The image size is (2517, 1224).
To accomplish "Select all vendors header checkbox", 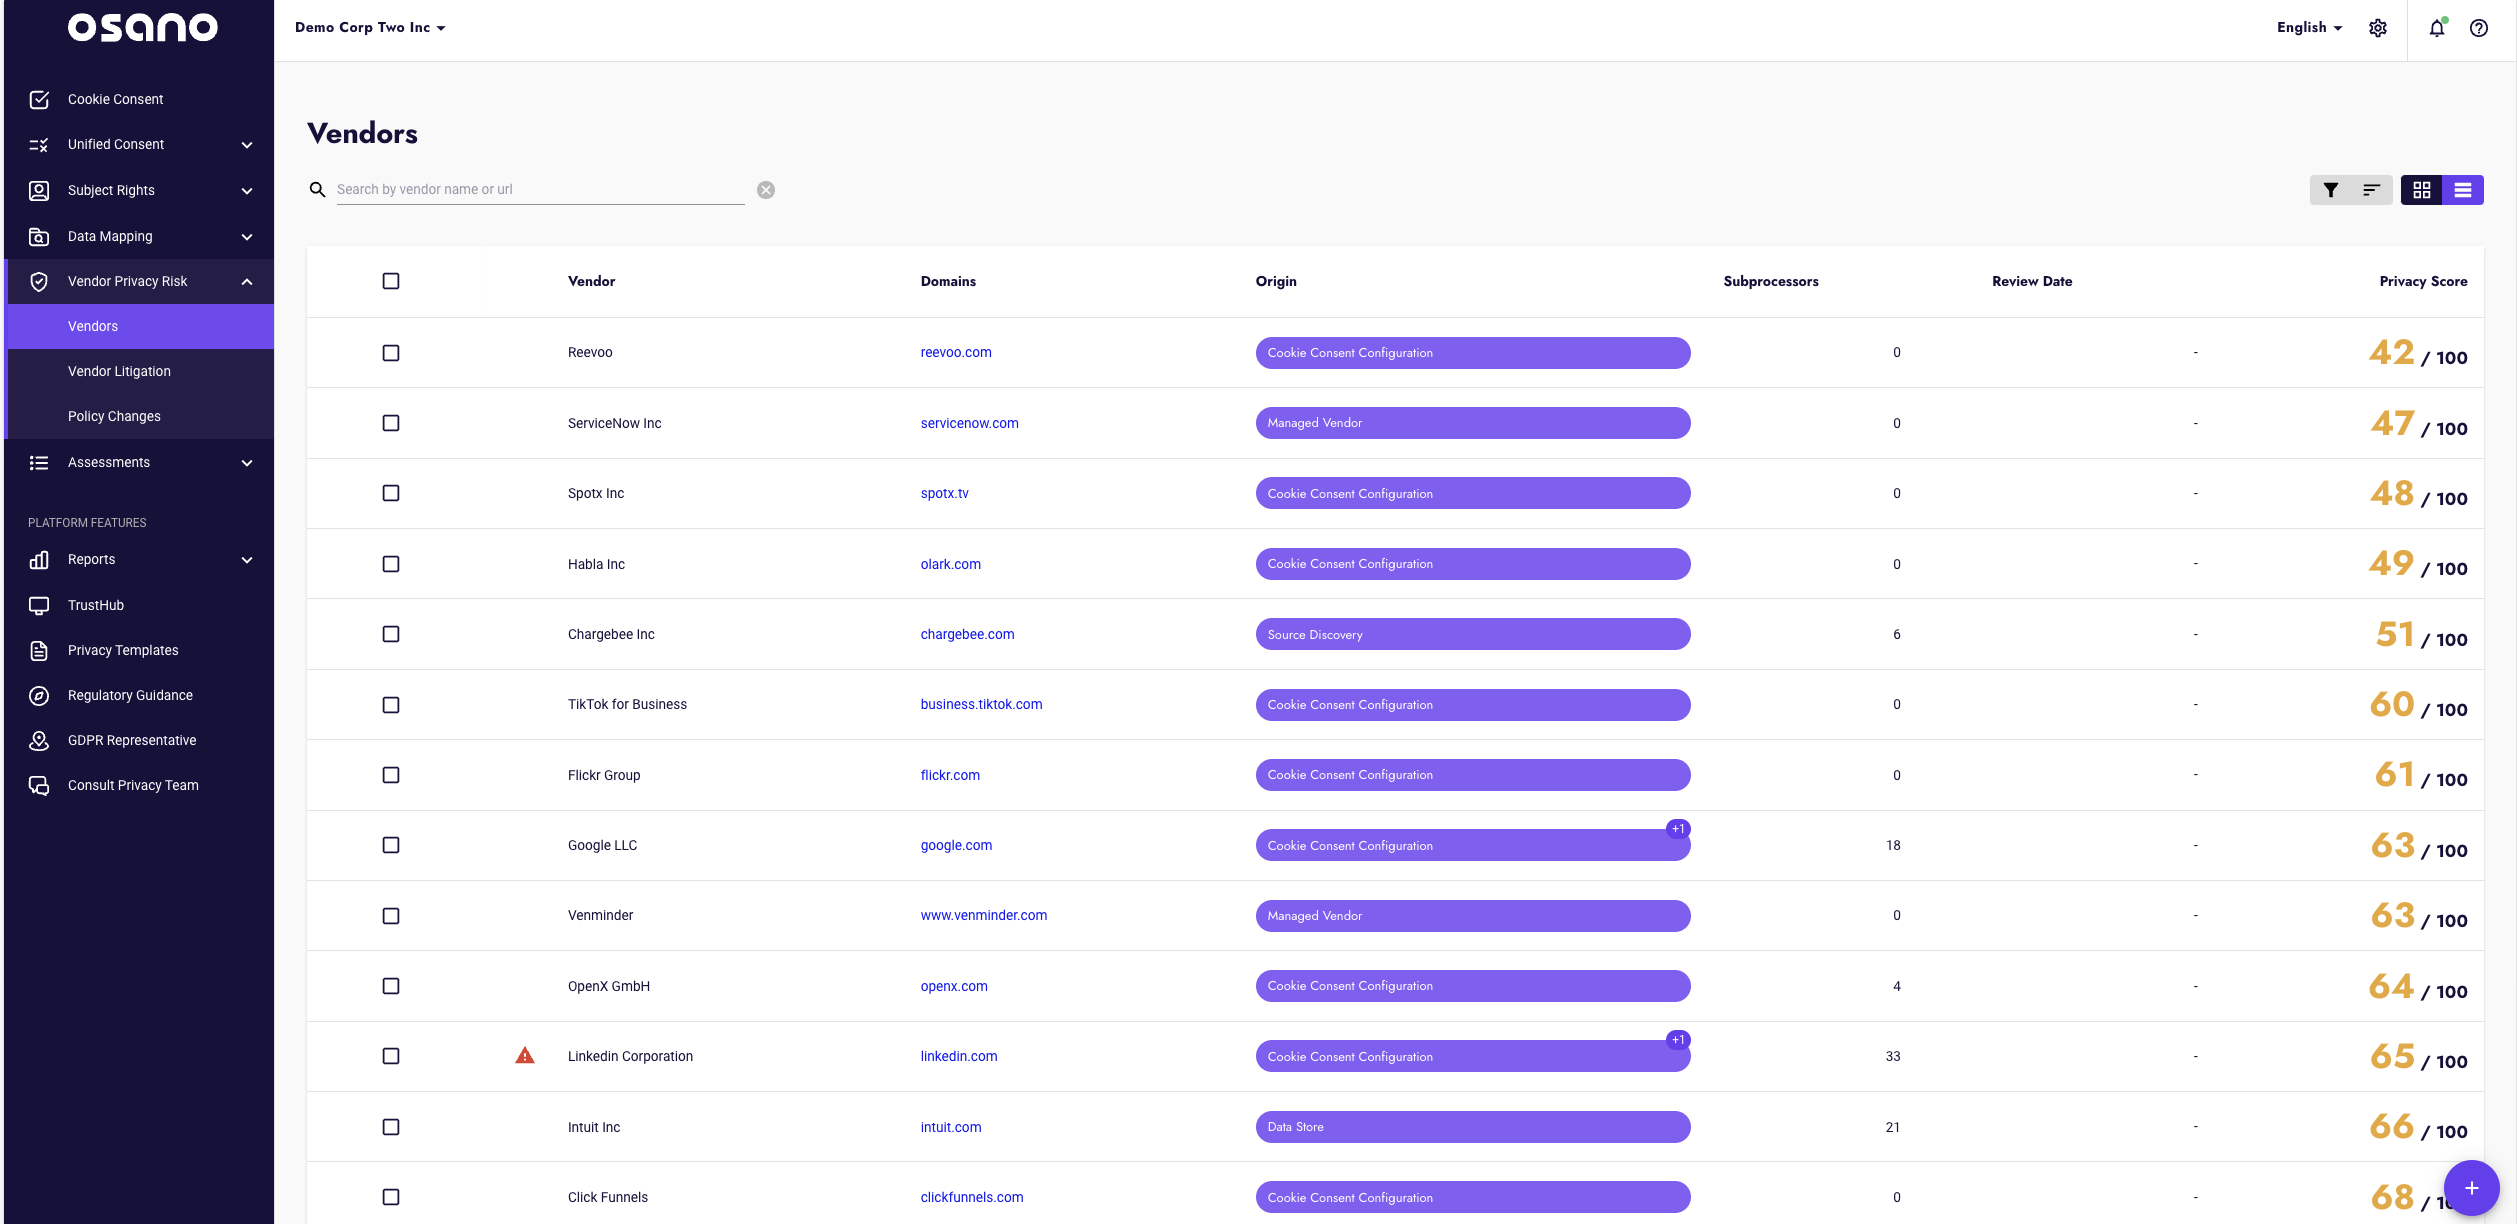I will tap(391, 281).
